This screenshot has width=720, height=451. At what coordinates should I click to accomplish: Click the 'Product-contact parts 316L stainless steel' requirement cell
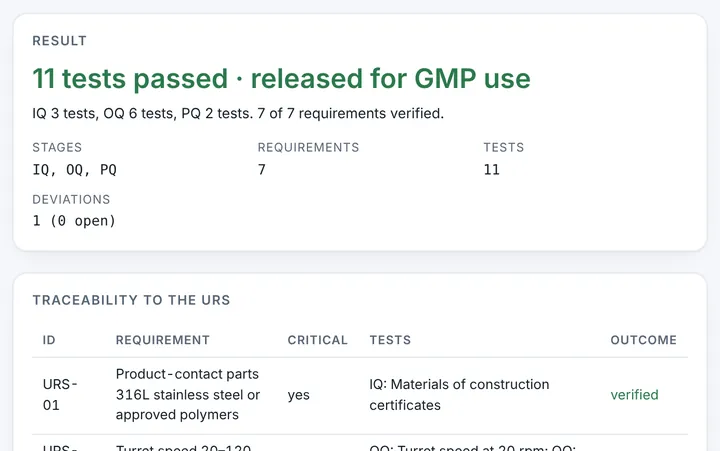[x=188, y=395]
